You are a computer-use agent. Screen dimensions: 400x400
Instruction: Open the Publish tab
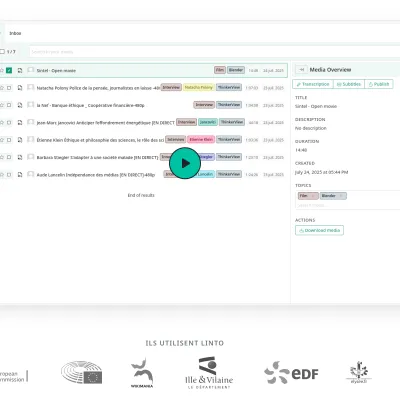pyautogui.click(x=379, y=84)
